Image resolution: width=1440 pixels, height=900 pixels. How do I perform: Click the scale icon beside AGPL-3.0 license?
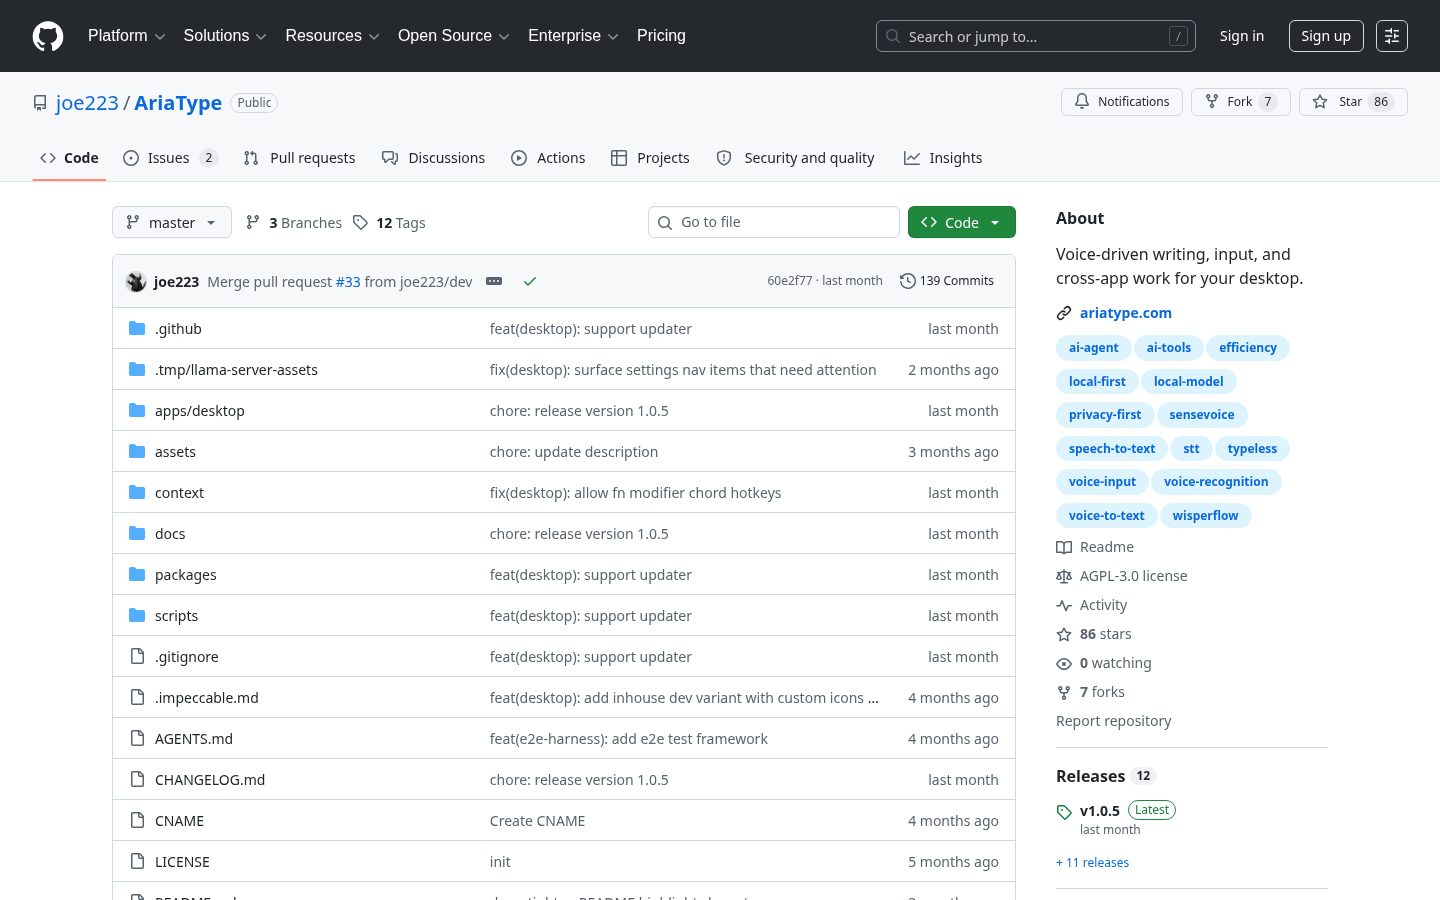coord(1064,576)
